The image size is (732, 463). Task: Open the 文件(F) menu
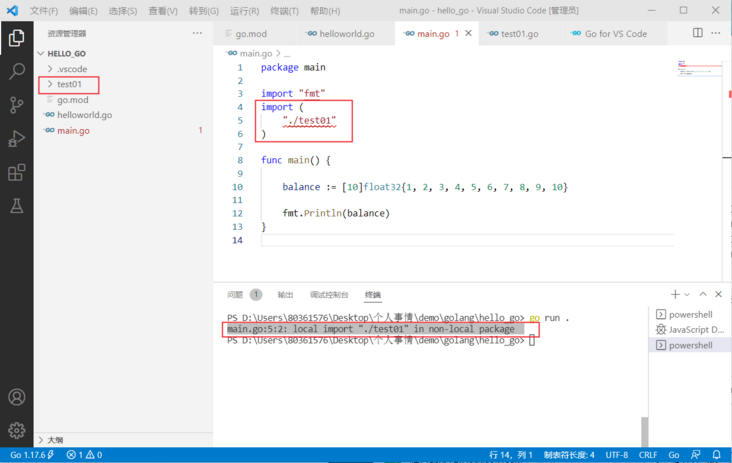(44, 11)
